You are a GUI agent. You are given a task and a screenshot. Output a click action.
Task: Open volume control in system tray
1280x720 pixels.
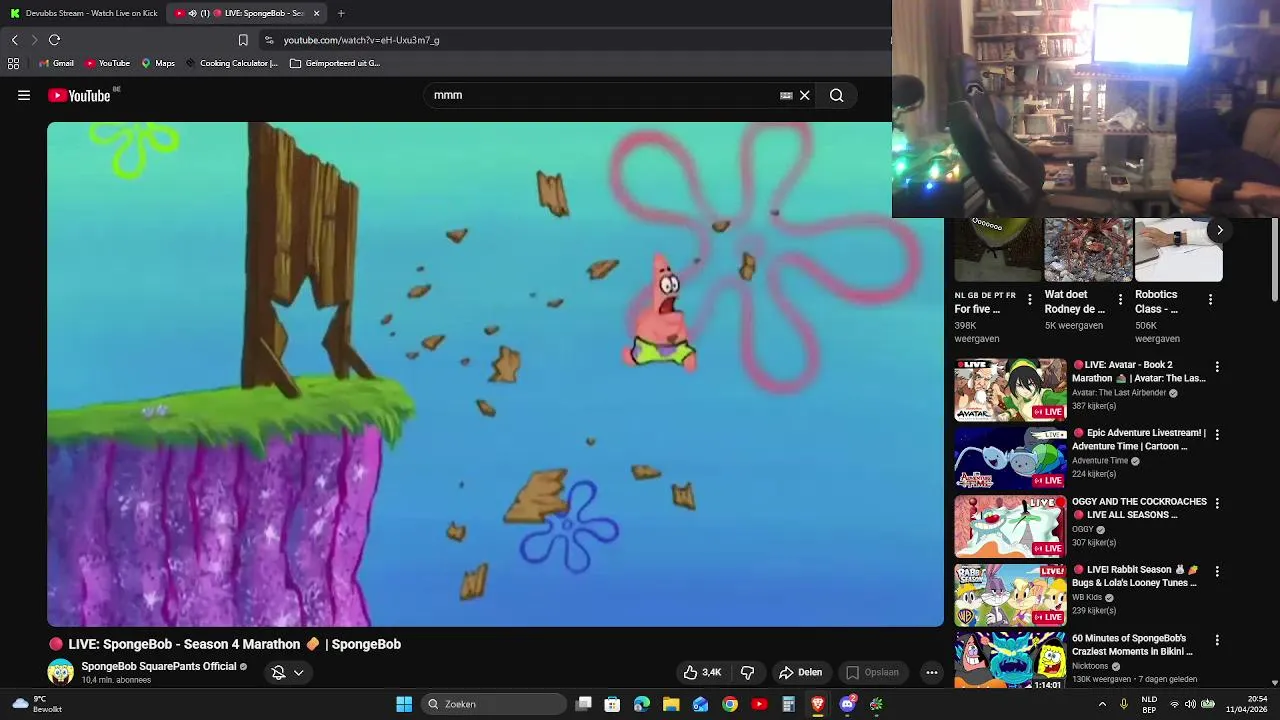[1190, 704]
